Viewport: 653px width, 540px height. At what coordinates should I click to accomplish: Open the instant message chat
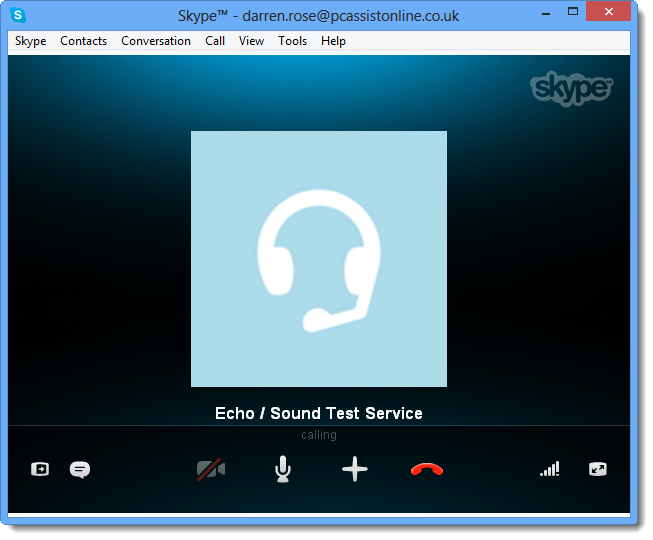click(x=80, y=470)
